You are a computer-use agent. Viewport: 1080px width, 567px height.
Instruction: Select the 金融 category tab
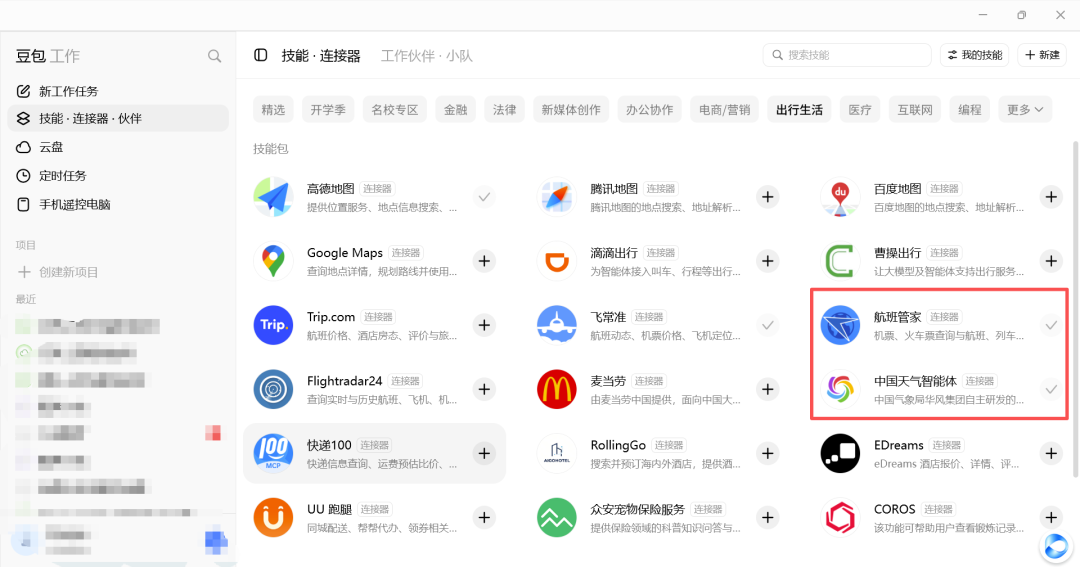coord(455,110)
